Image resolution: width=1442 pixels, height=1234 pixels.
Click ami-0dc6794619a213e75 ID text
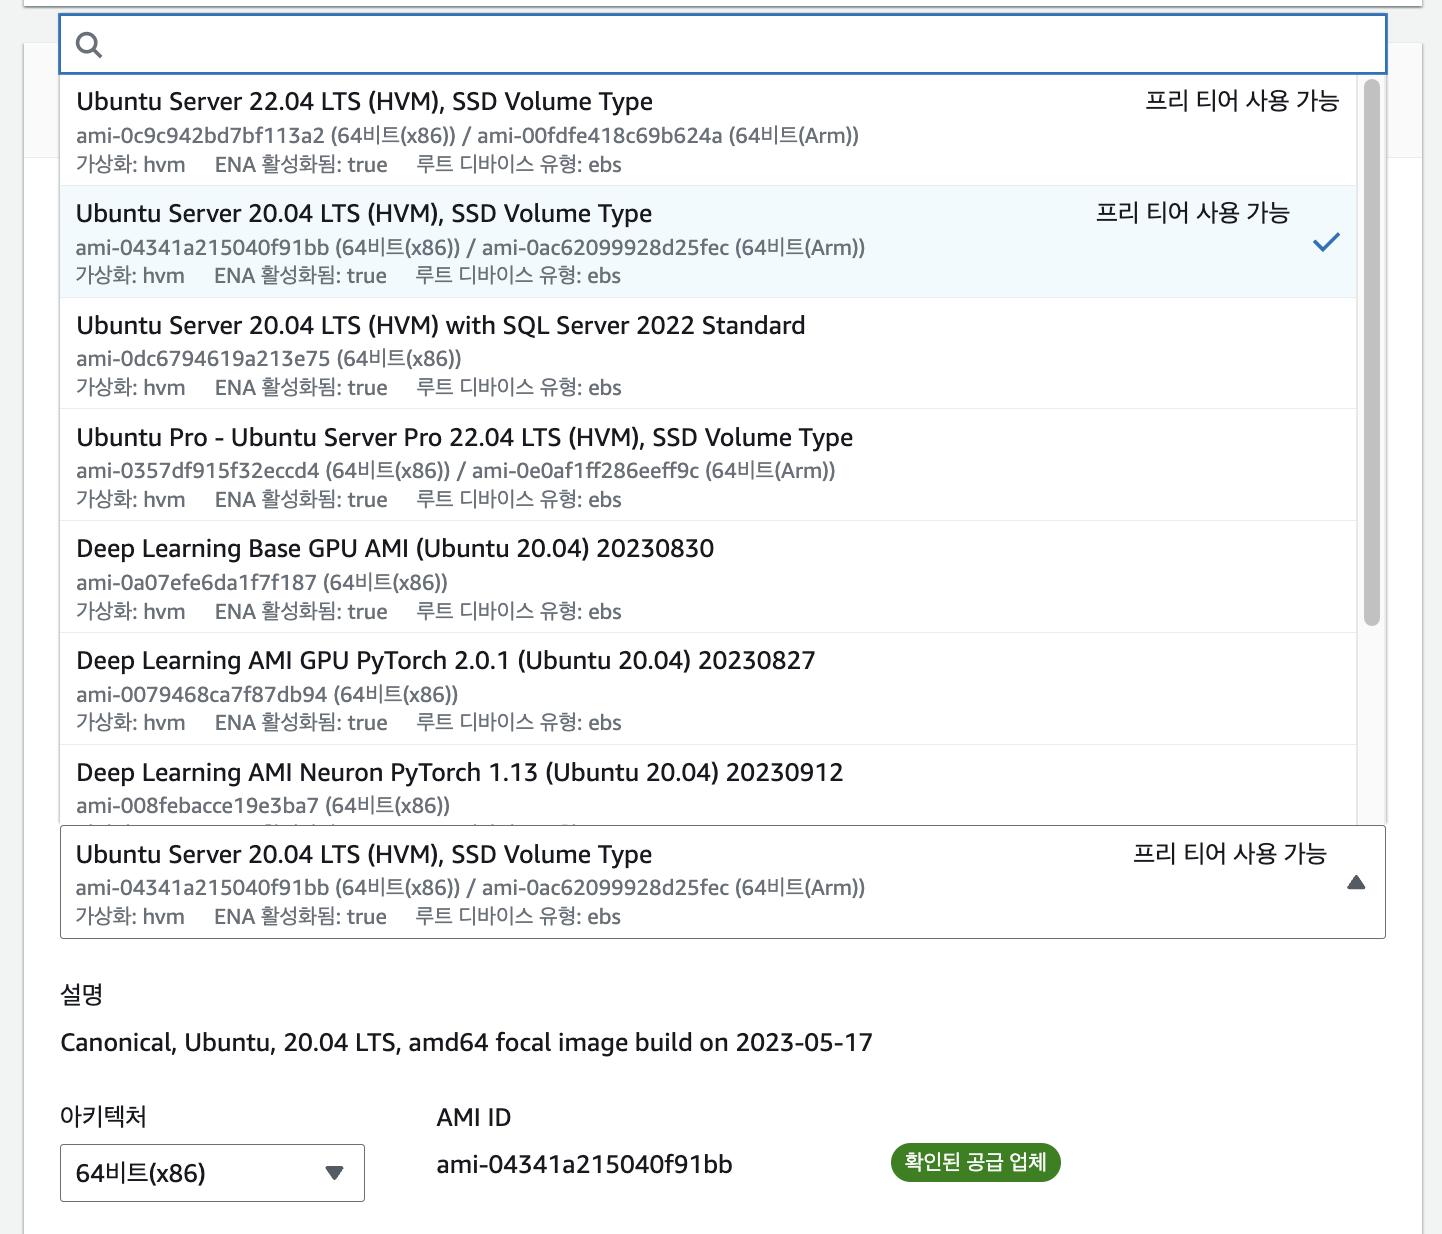point(203,359)
